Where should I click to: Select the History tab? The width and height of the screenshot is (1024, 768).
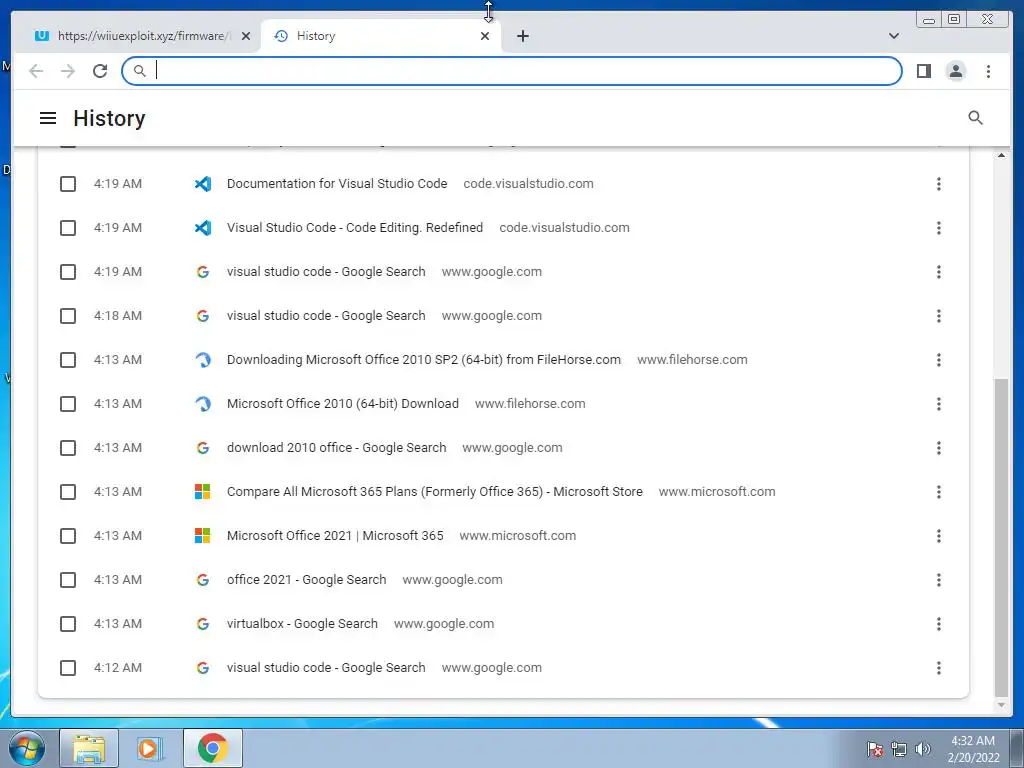pyautogui.click(x=381, y=36)
